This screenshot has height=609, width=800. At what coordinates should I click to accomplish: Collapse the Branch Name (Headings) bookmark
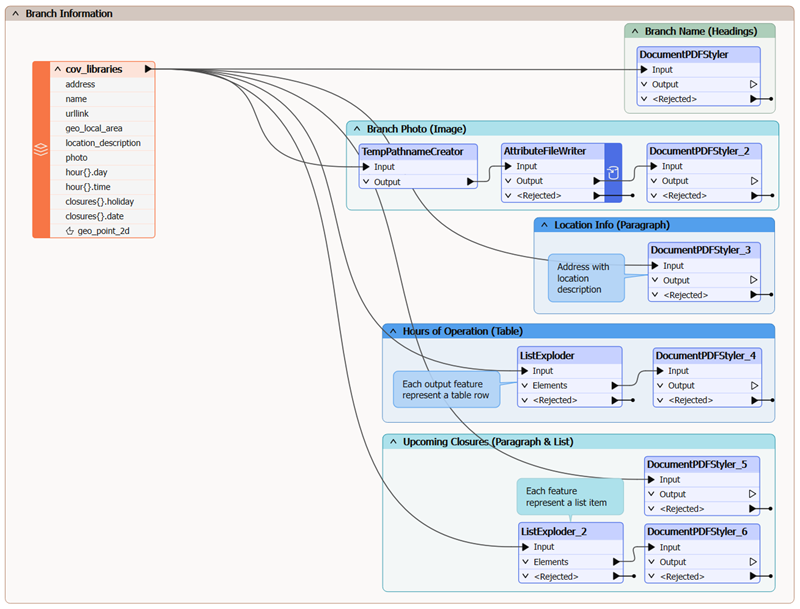pyautogui.click(x=635, y=31)
